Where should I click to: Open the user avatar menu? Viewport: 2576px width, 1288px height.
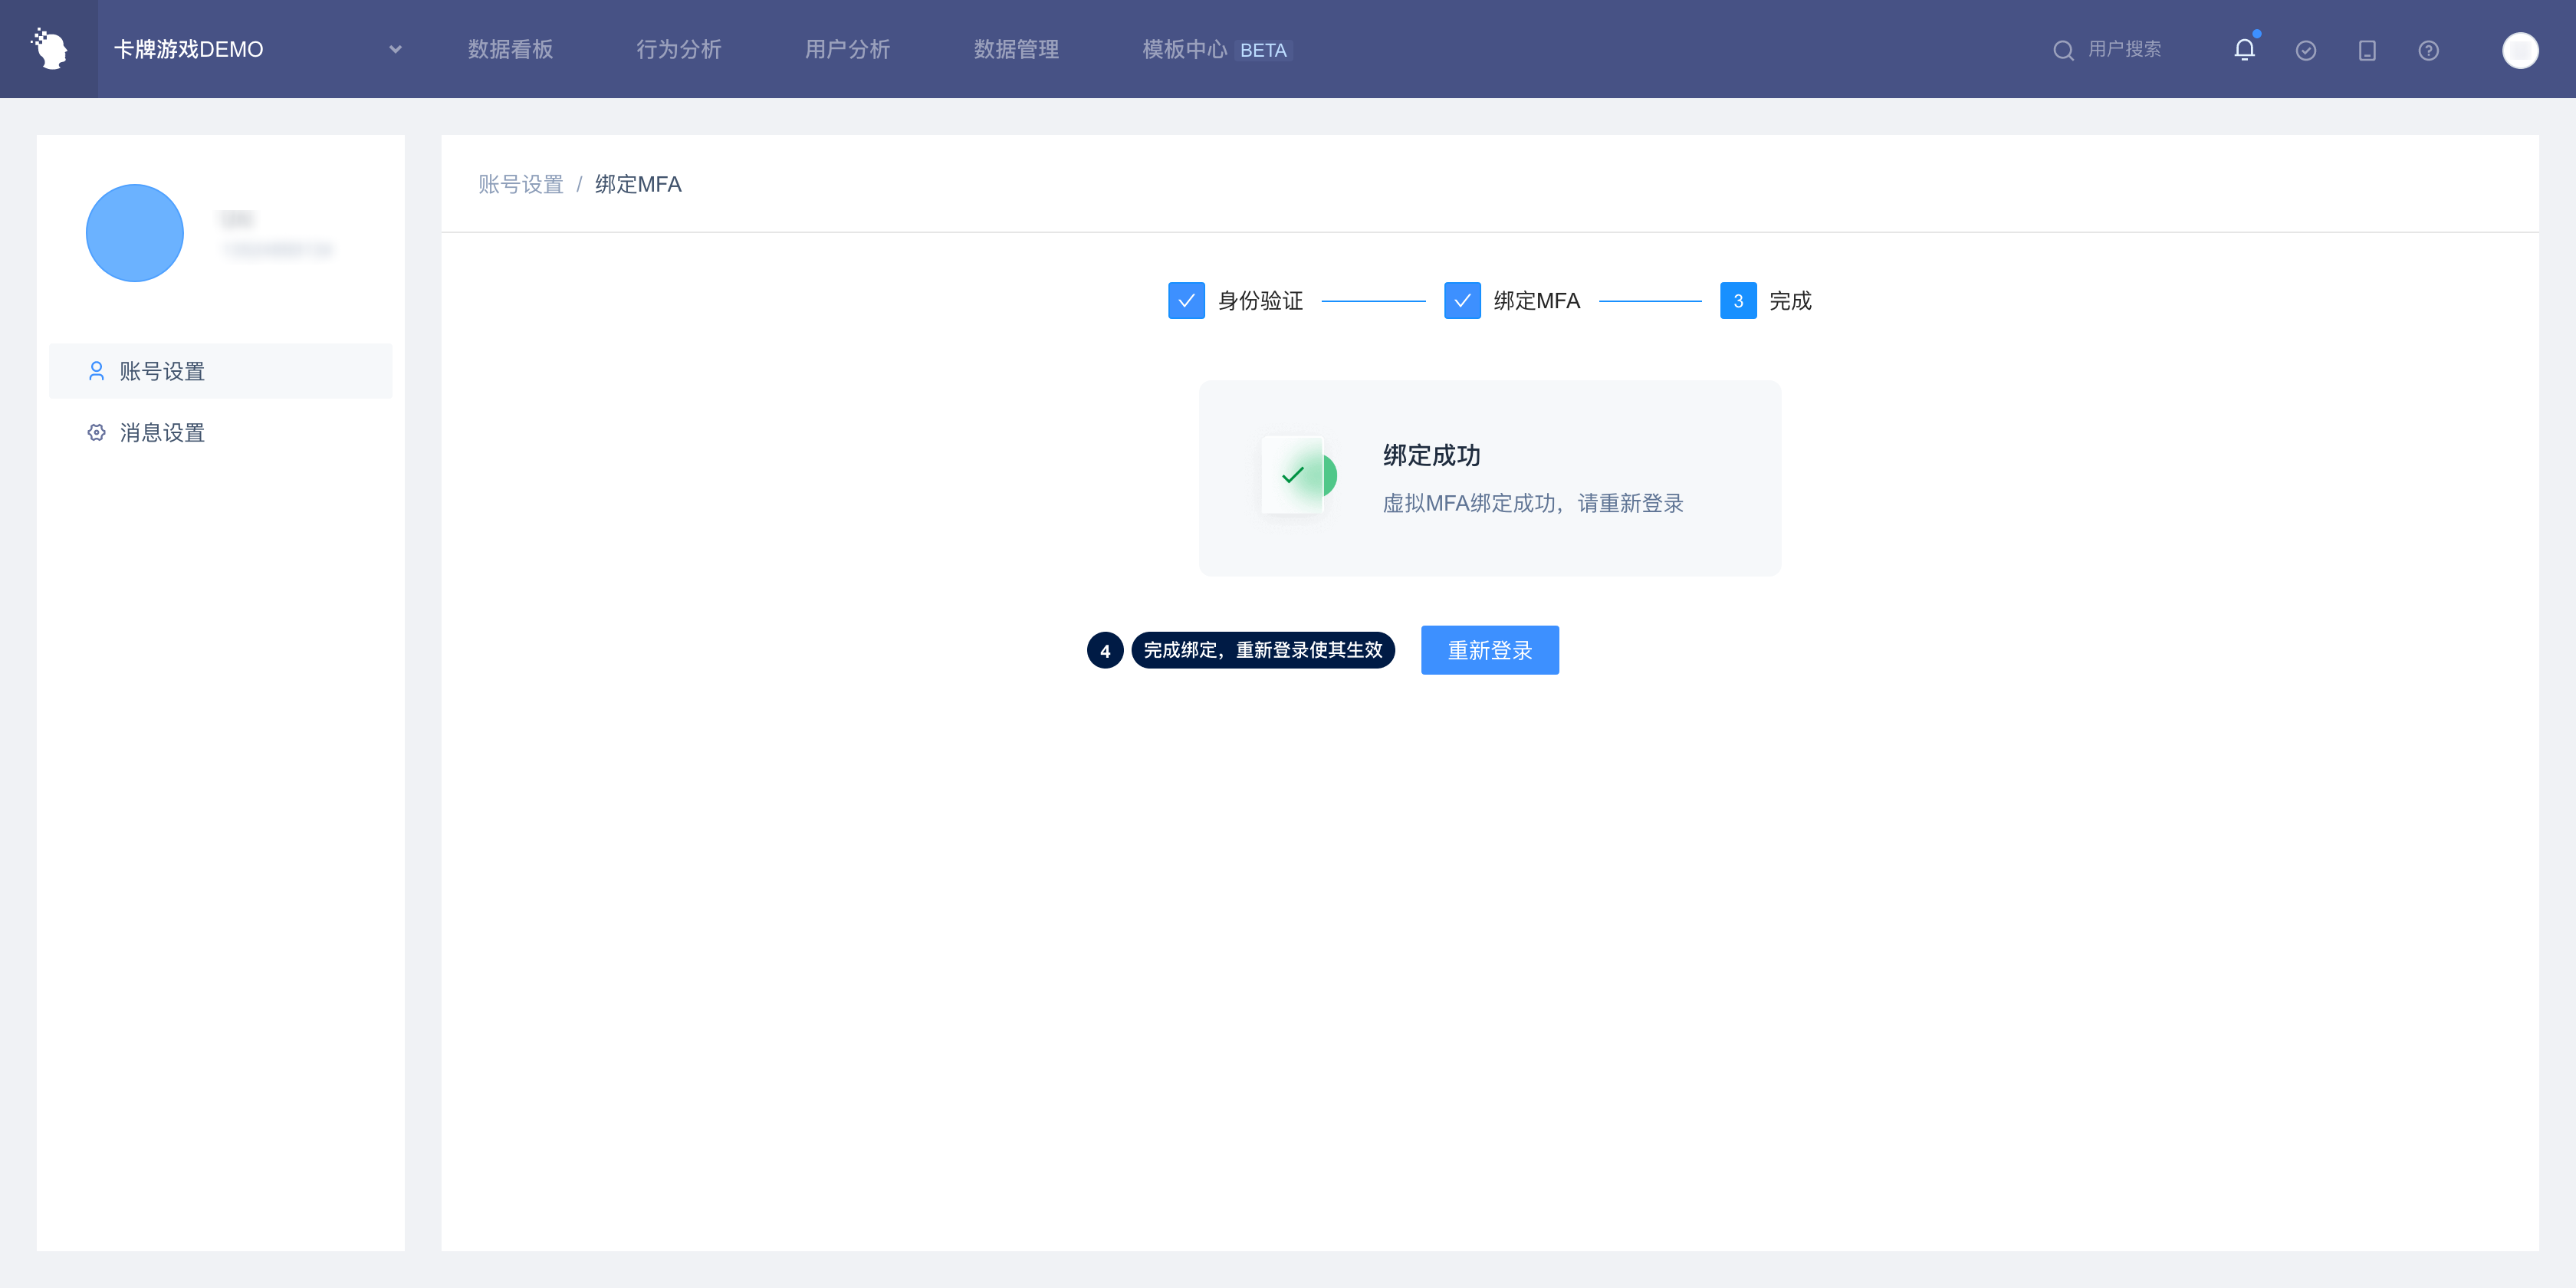[2519, 50]
